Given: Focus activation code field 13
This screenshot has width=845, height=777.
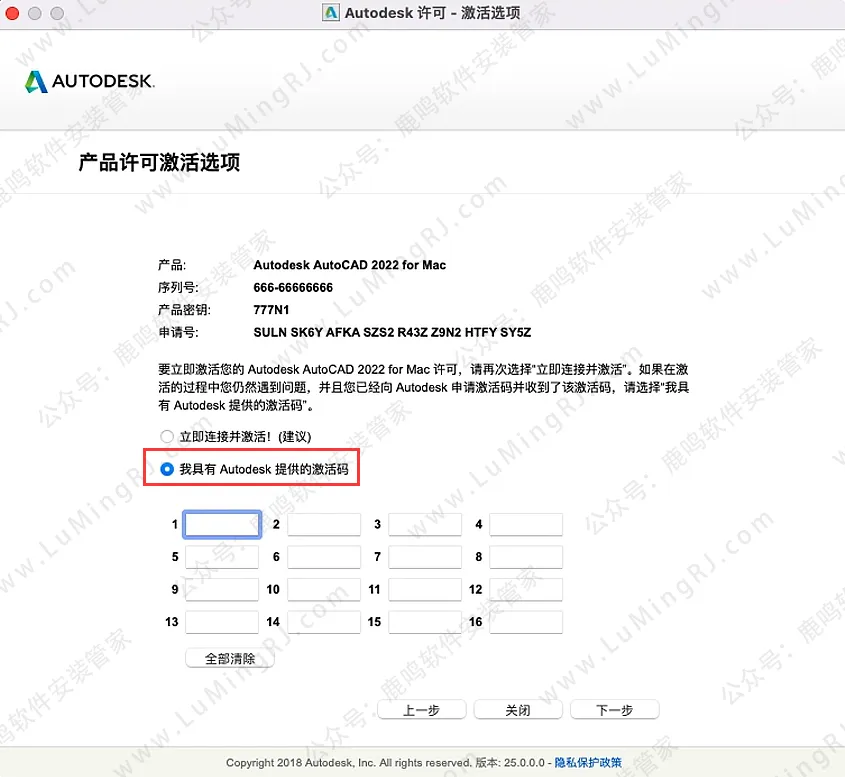Looking at the screenshot, I should click(x=222, y=622).
